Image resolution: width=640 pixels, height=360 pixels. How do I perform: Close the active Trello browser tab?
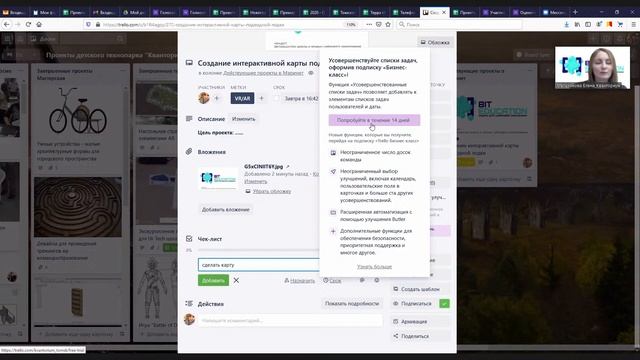(444, 13)
